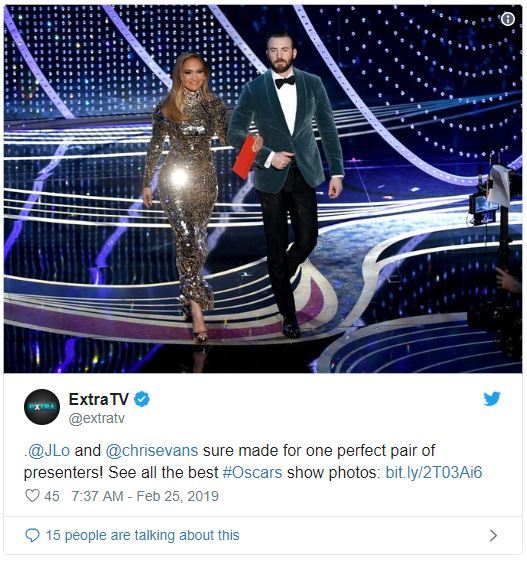Open the @chrisevans mention link
The image size is (527, 561).
tap(152, 450)
